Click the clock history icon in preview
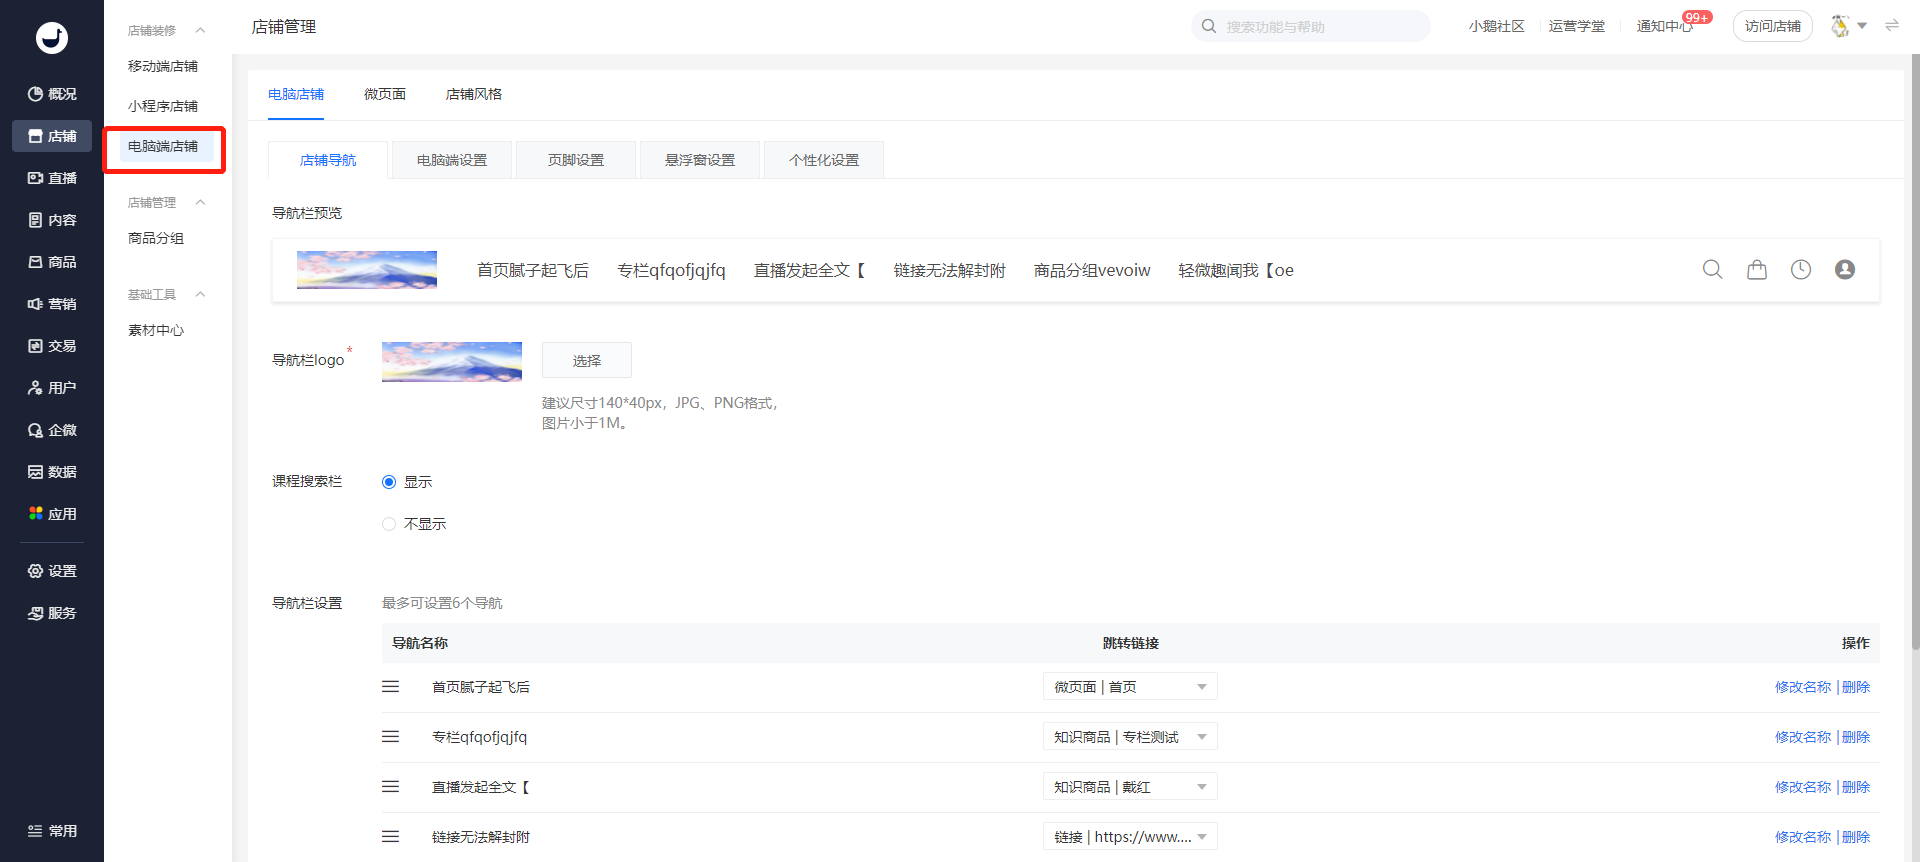The image size is (1920, 862). (1800, 270)
